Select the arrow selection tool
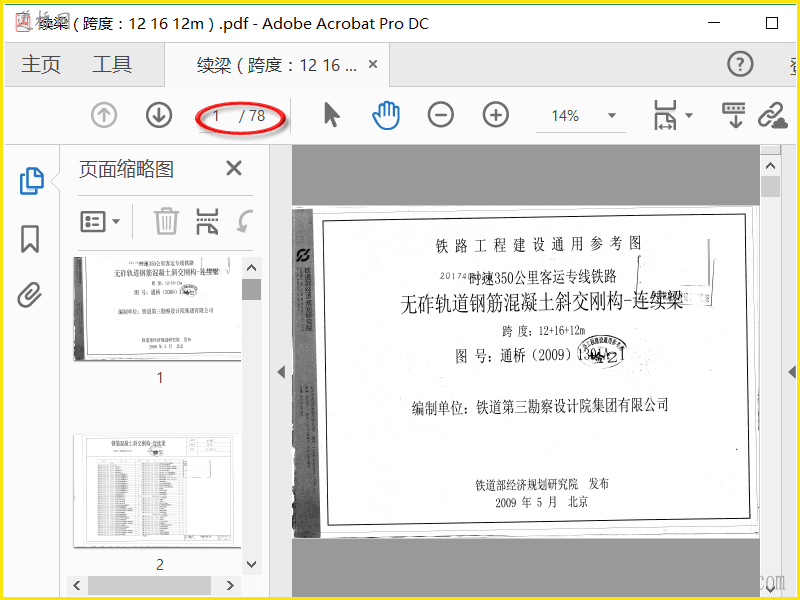Screen dimensions: 800x600 pos(332,115)
